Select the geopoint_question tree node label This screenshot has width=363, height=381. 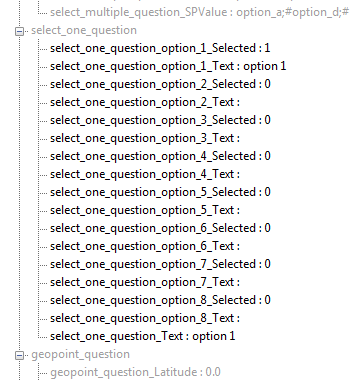click(x=80, y=354)
